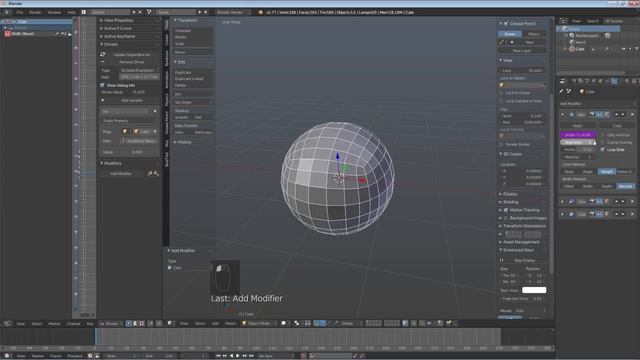The height and width of the screenshot is (360, 640).
Task: Click Apply on the Bevel modifier
Action: [578, 126]
